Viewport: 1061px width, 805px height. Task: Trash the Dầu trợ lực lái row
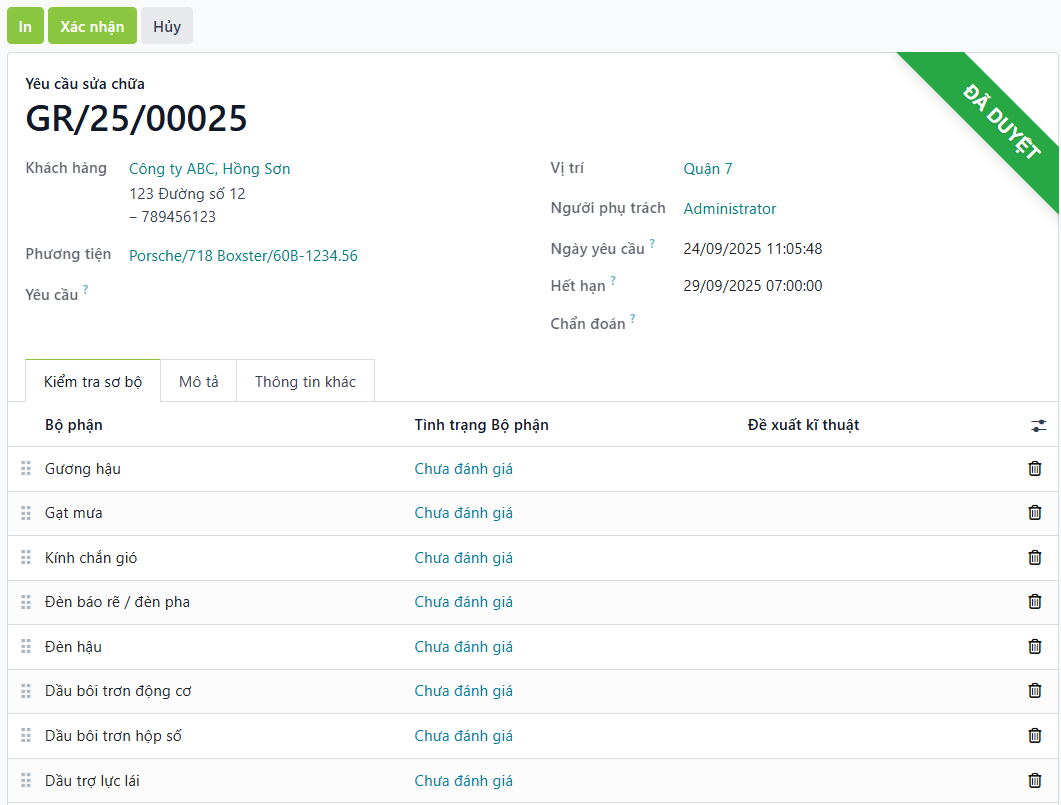click(1035, 780)
